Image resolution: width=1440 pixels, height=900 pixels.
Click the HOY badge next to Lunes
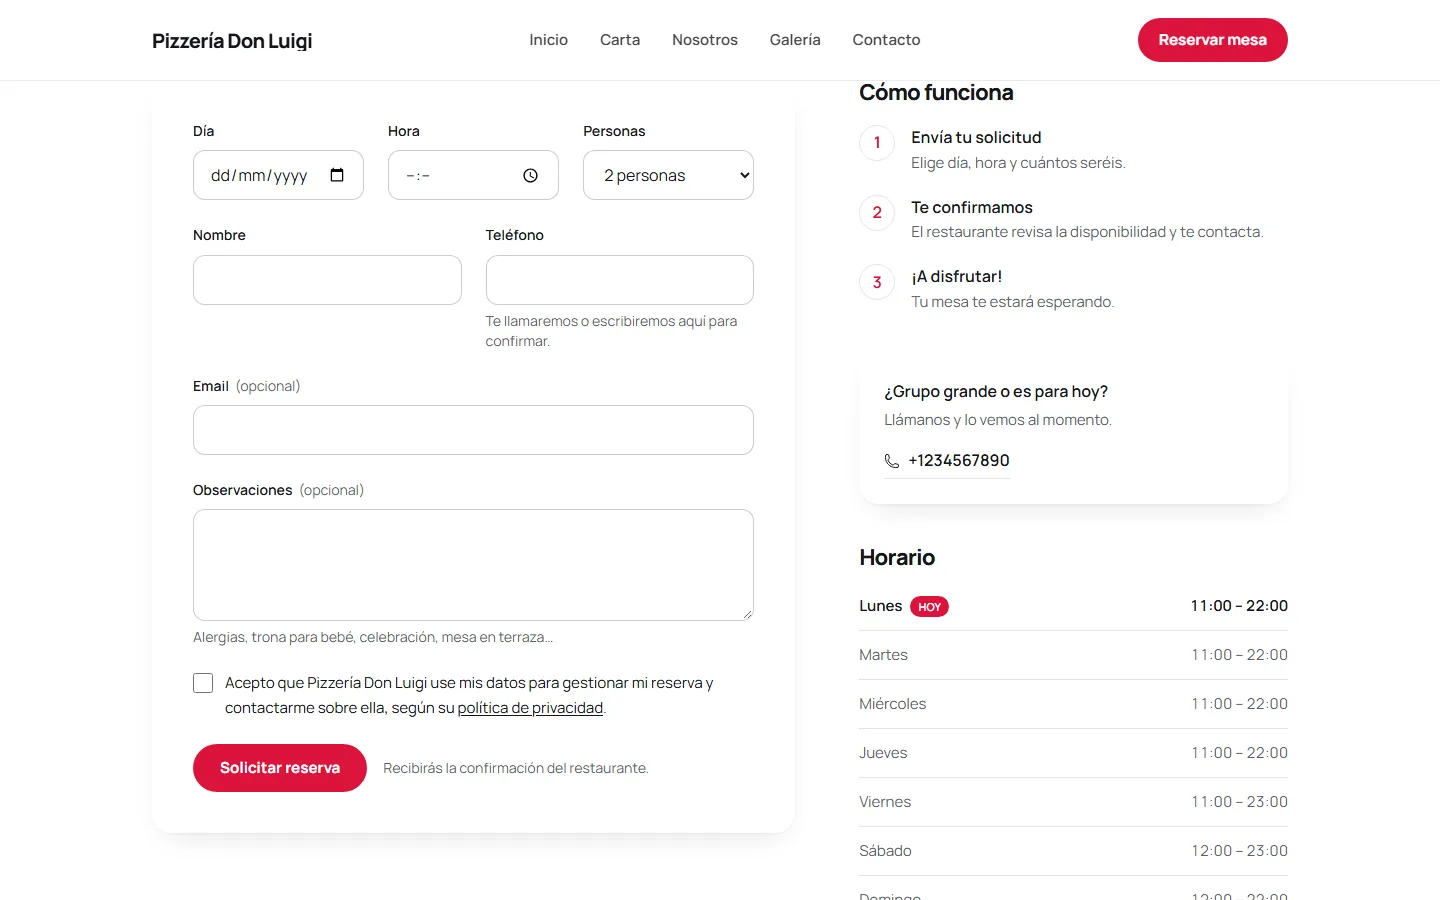coord(929,607)
